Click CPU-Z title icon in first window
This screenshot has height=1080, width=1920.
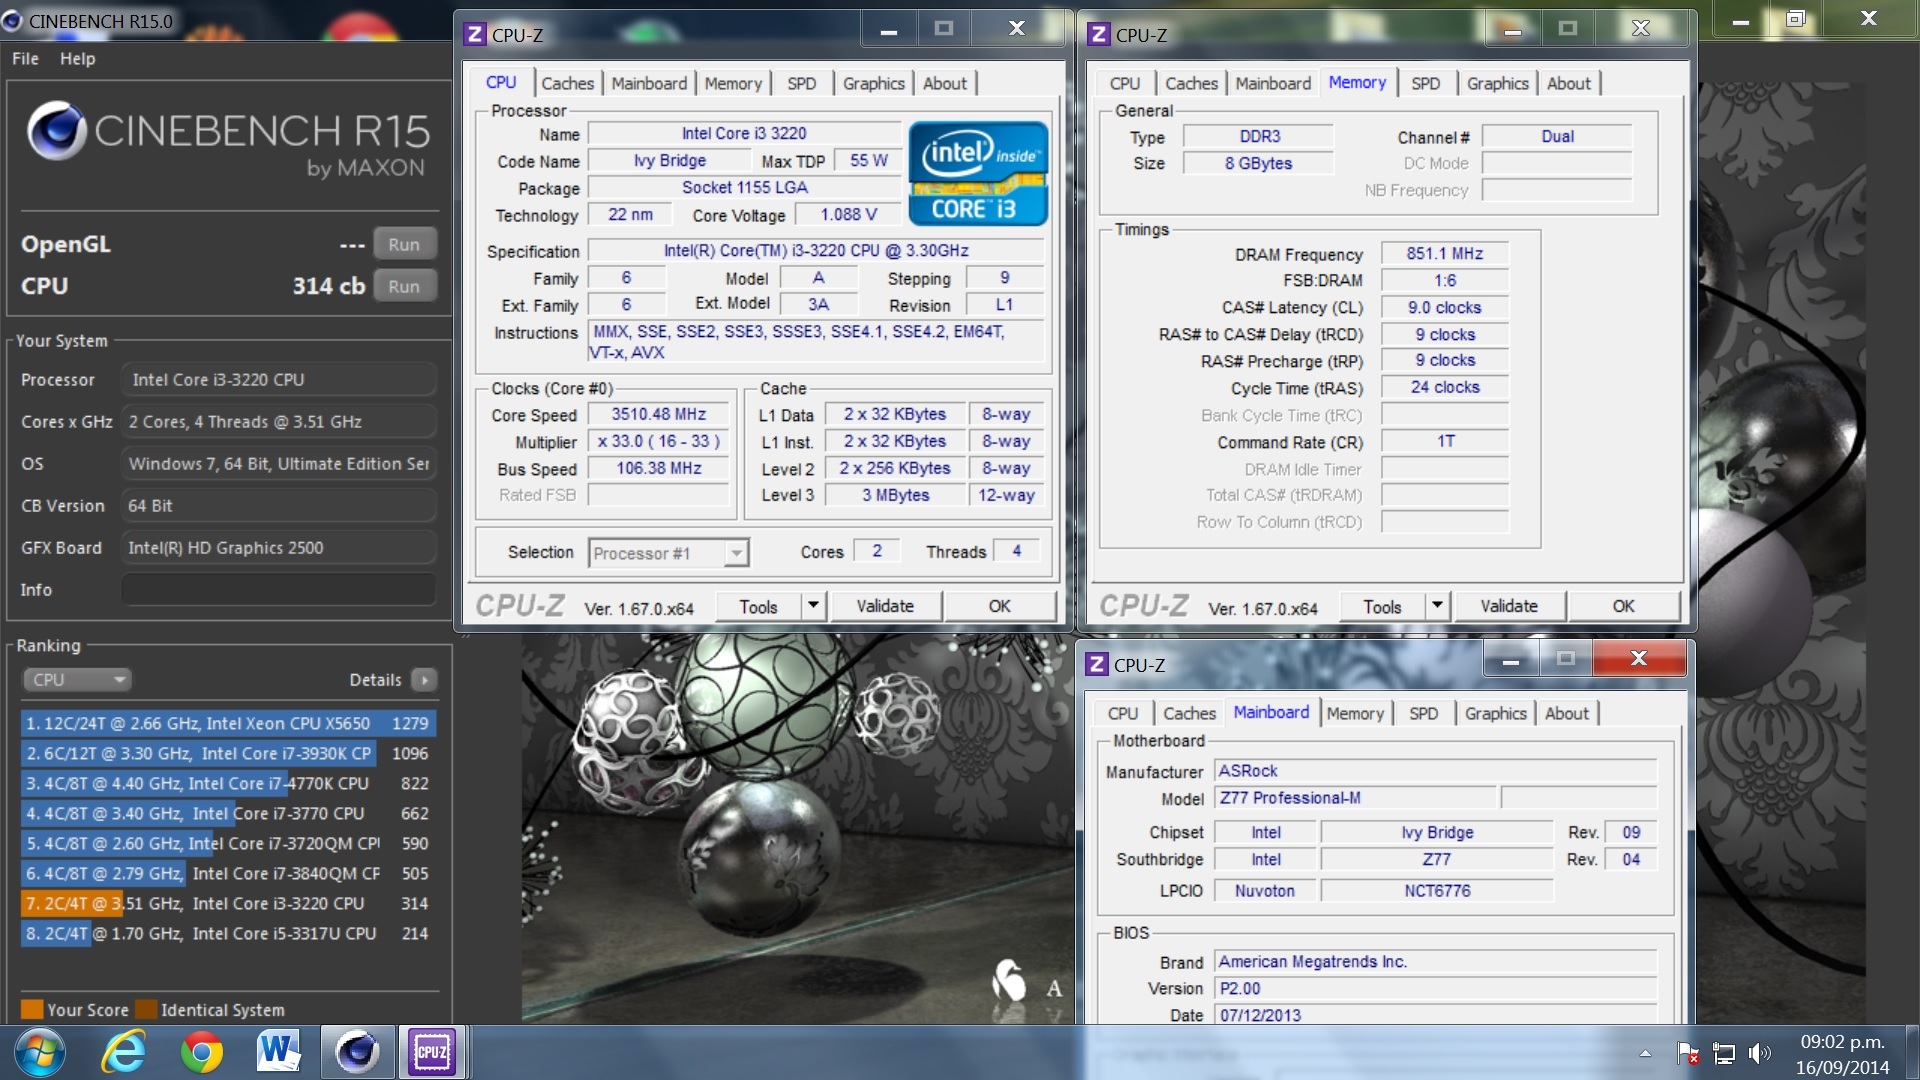(475, 35)
